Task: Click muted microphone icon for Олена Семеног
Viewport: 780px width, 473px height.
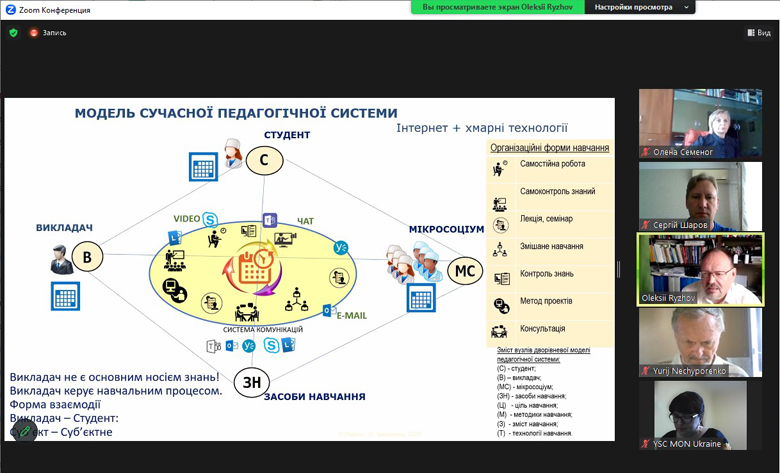Action: click(646, 152)
